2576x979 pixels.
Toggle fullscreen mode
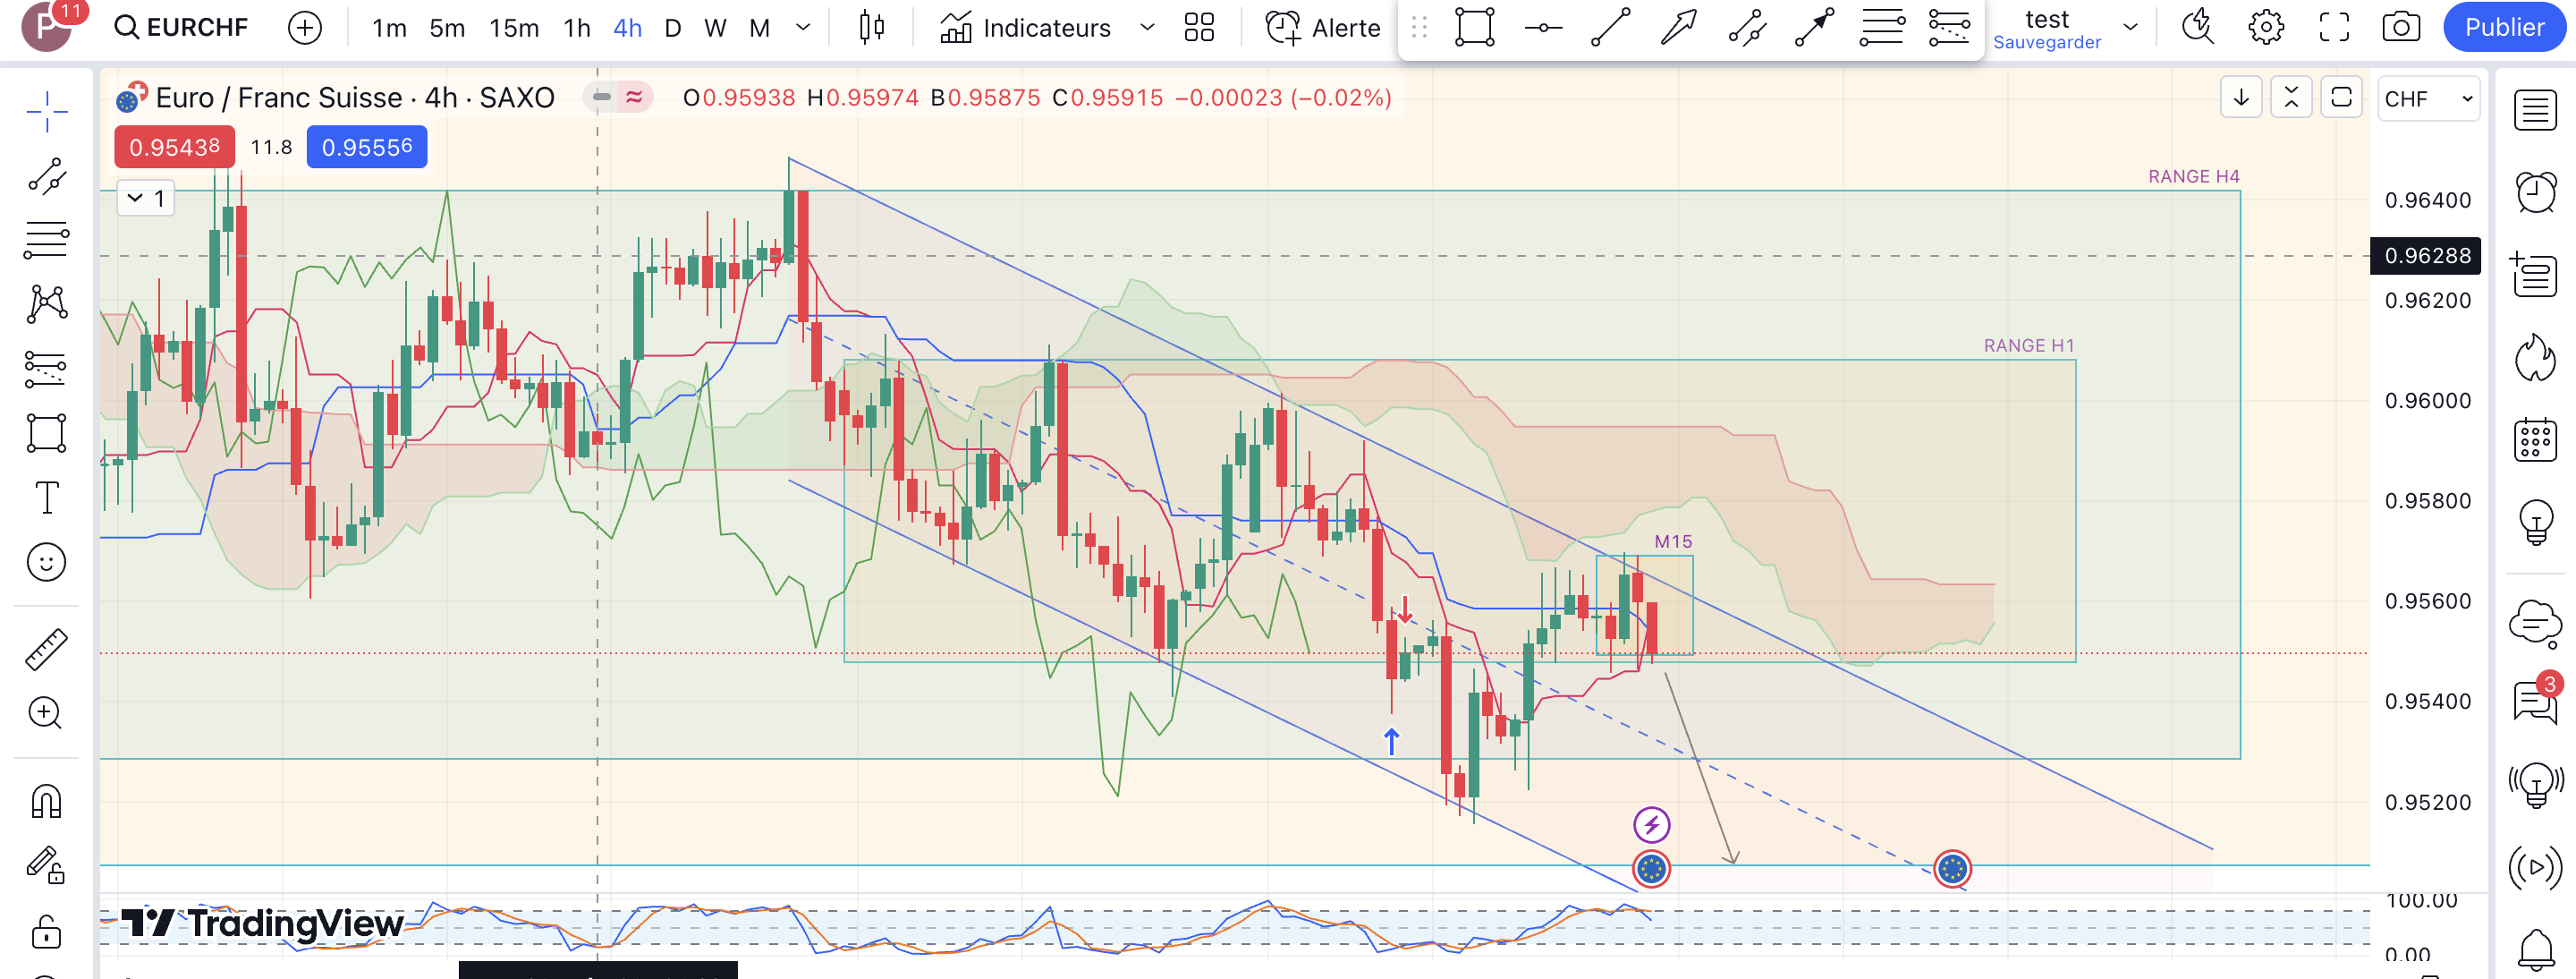click(x=2334, y=27)
